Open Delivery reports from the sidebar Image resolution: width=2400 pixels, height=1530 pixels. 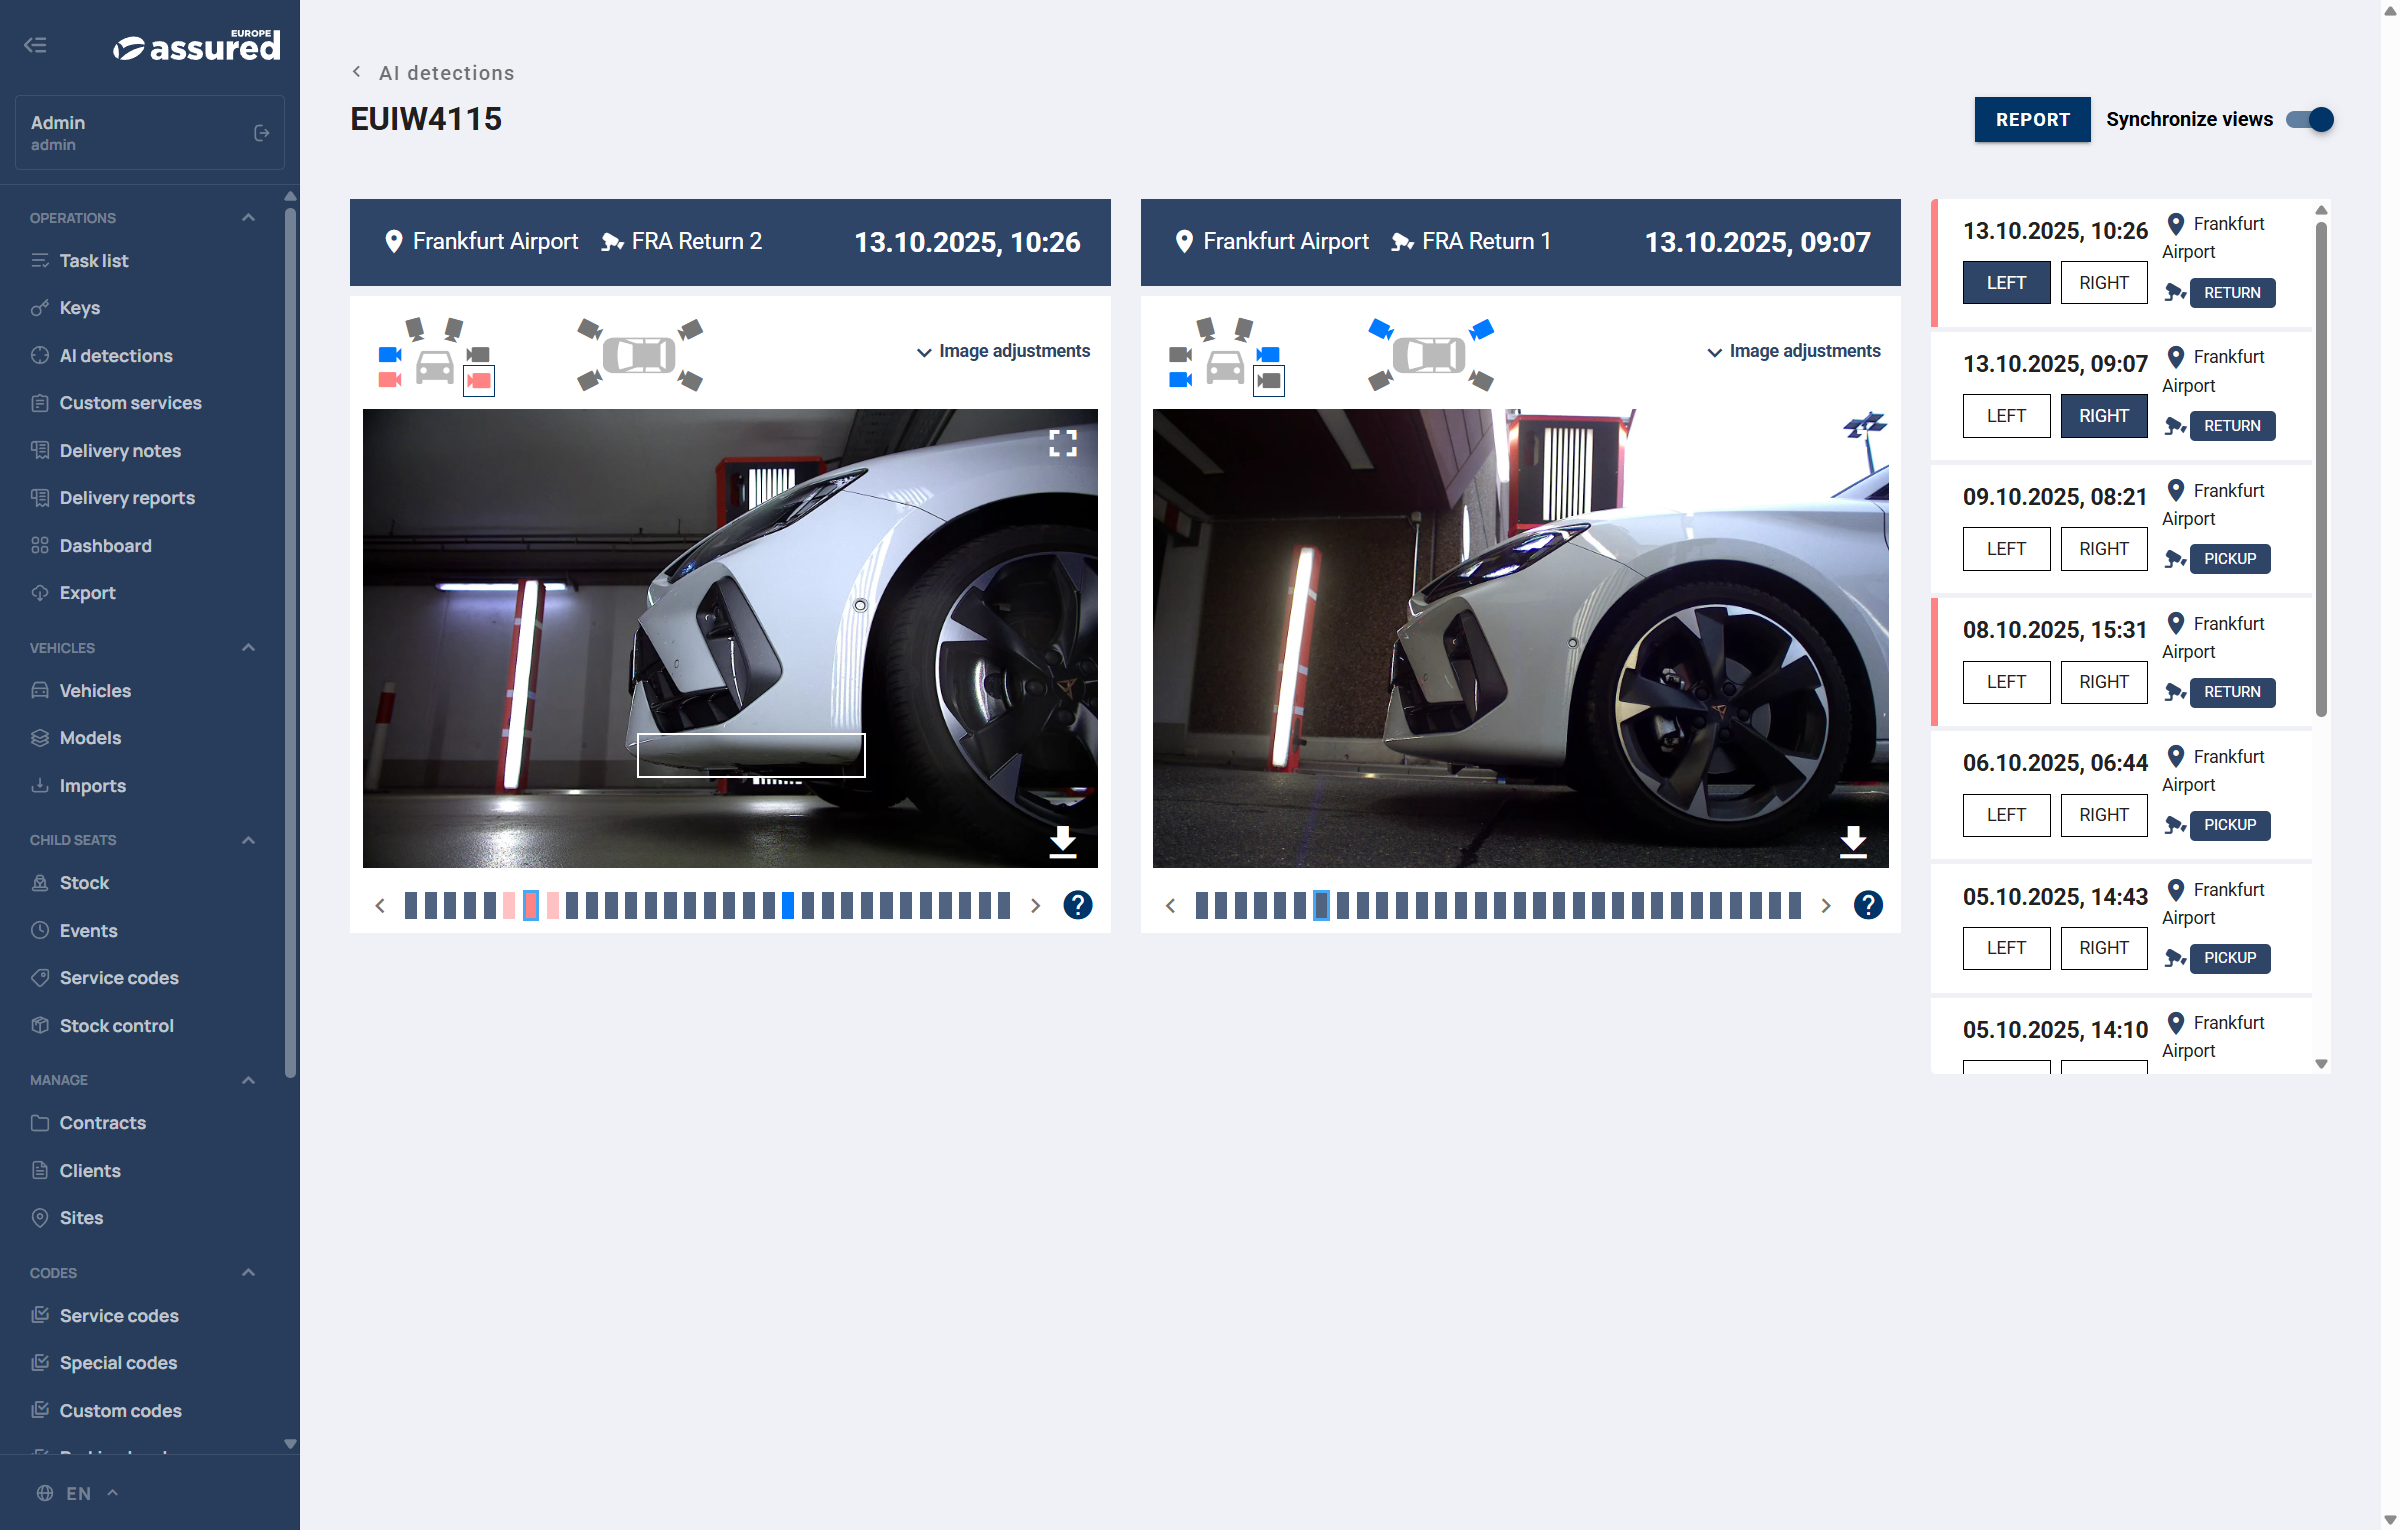(127, 497)
